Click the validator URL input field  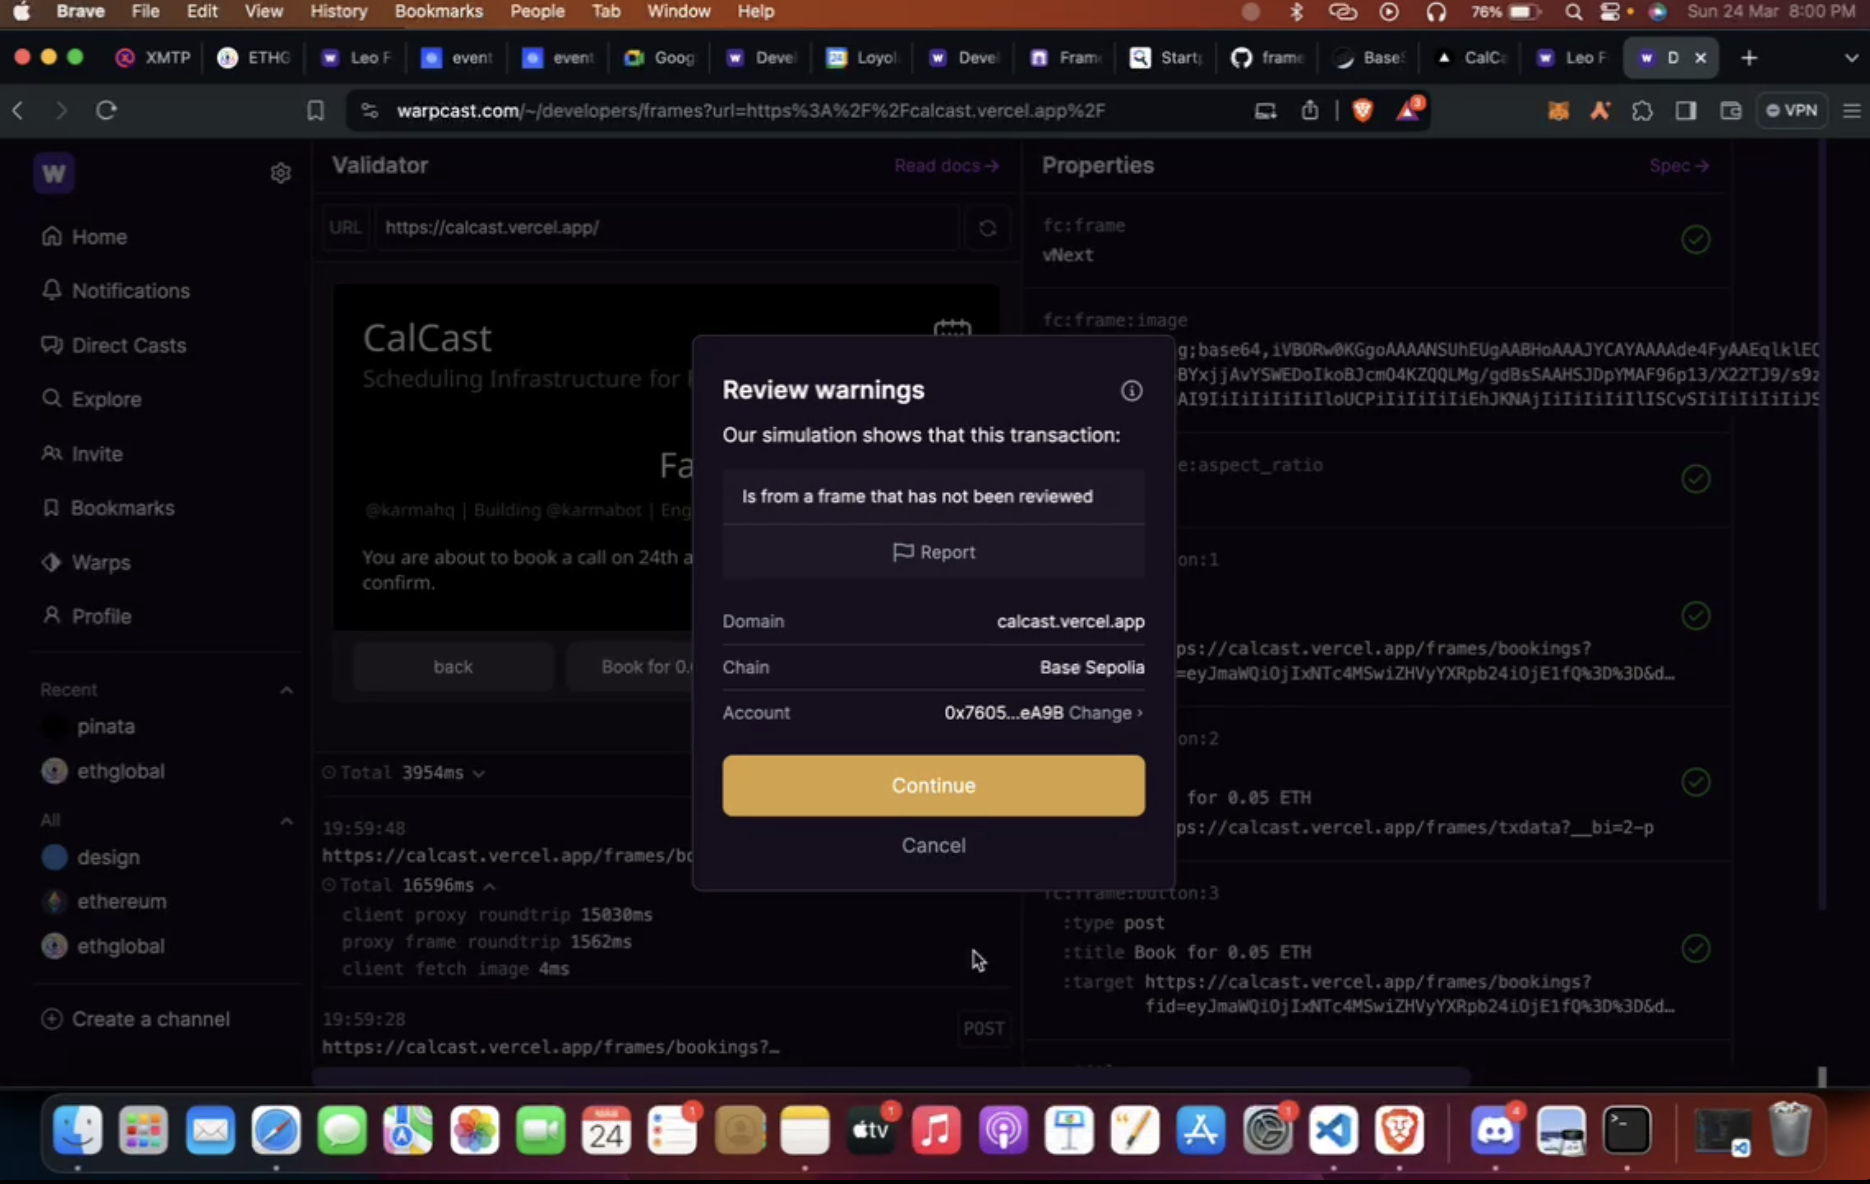point(666,228)
